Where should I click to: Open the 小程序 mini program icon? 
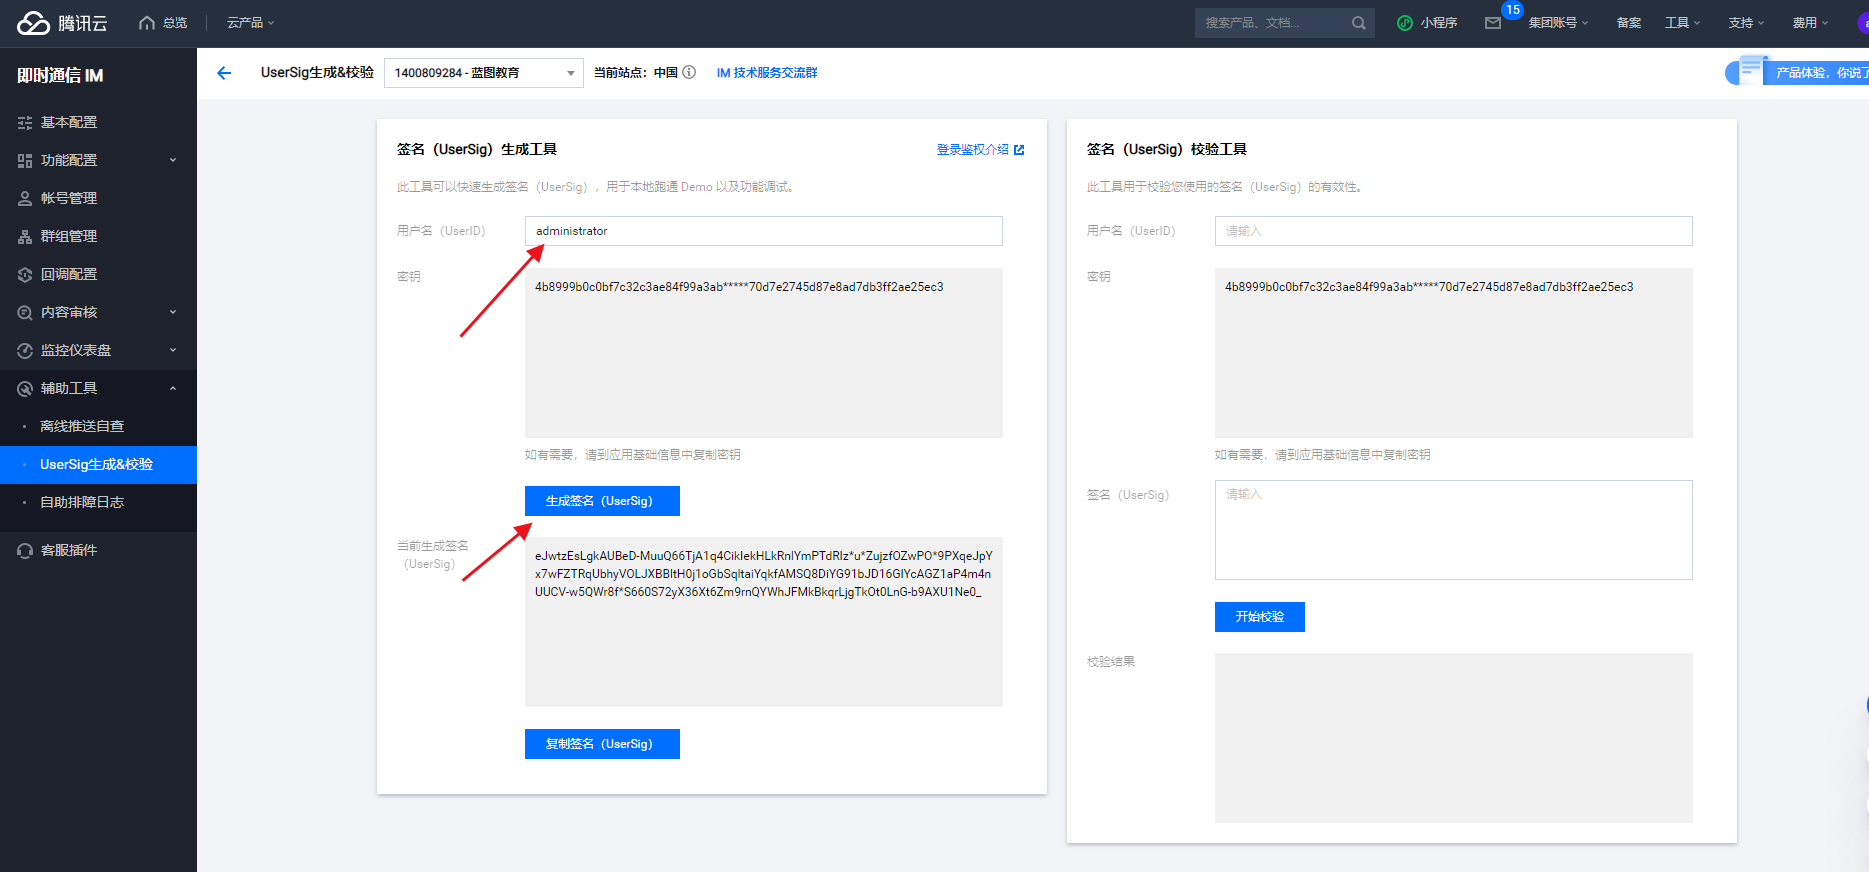(x=1405, y=23)
